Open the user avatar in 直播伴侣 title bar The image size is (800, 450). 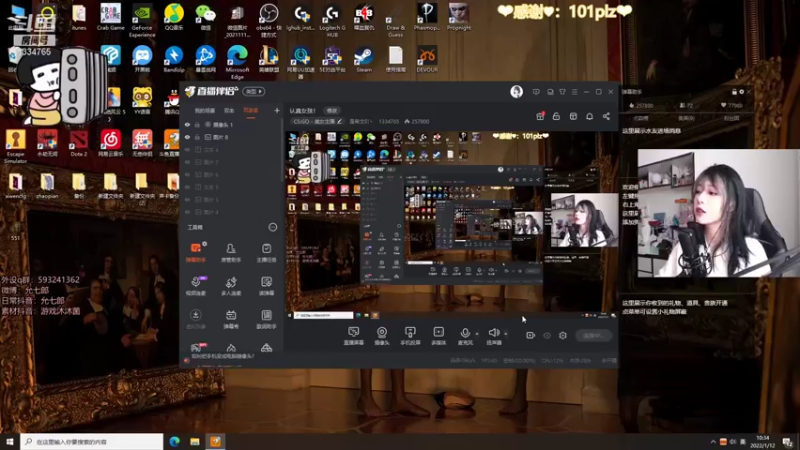(x=516, y=92)
